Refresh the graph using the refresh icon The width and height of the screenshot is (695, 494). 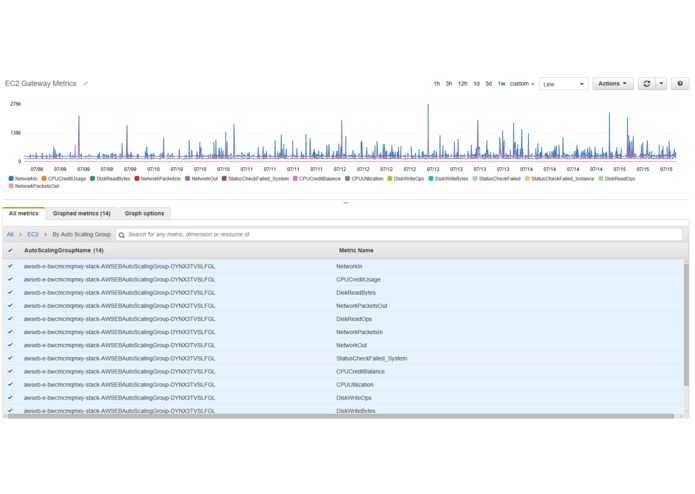(646, 84)
